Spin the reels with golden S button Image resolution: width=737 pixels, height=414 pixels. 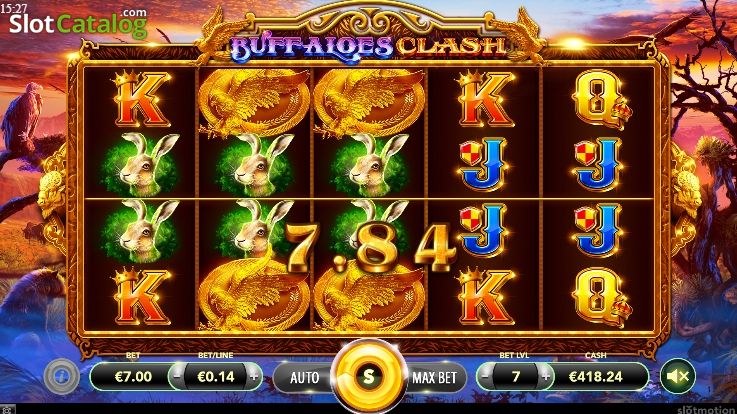pos(368,375)
